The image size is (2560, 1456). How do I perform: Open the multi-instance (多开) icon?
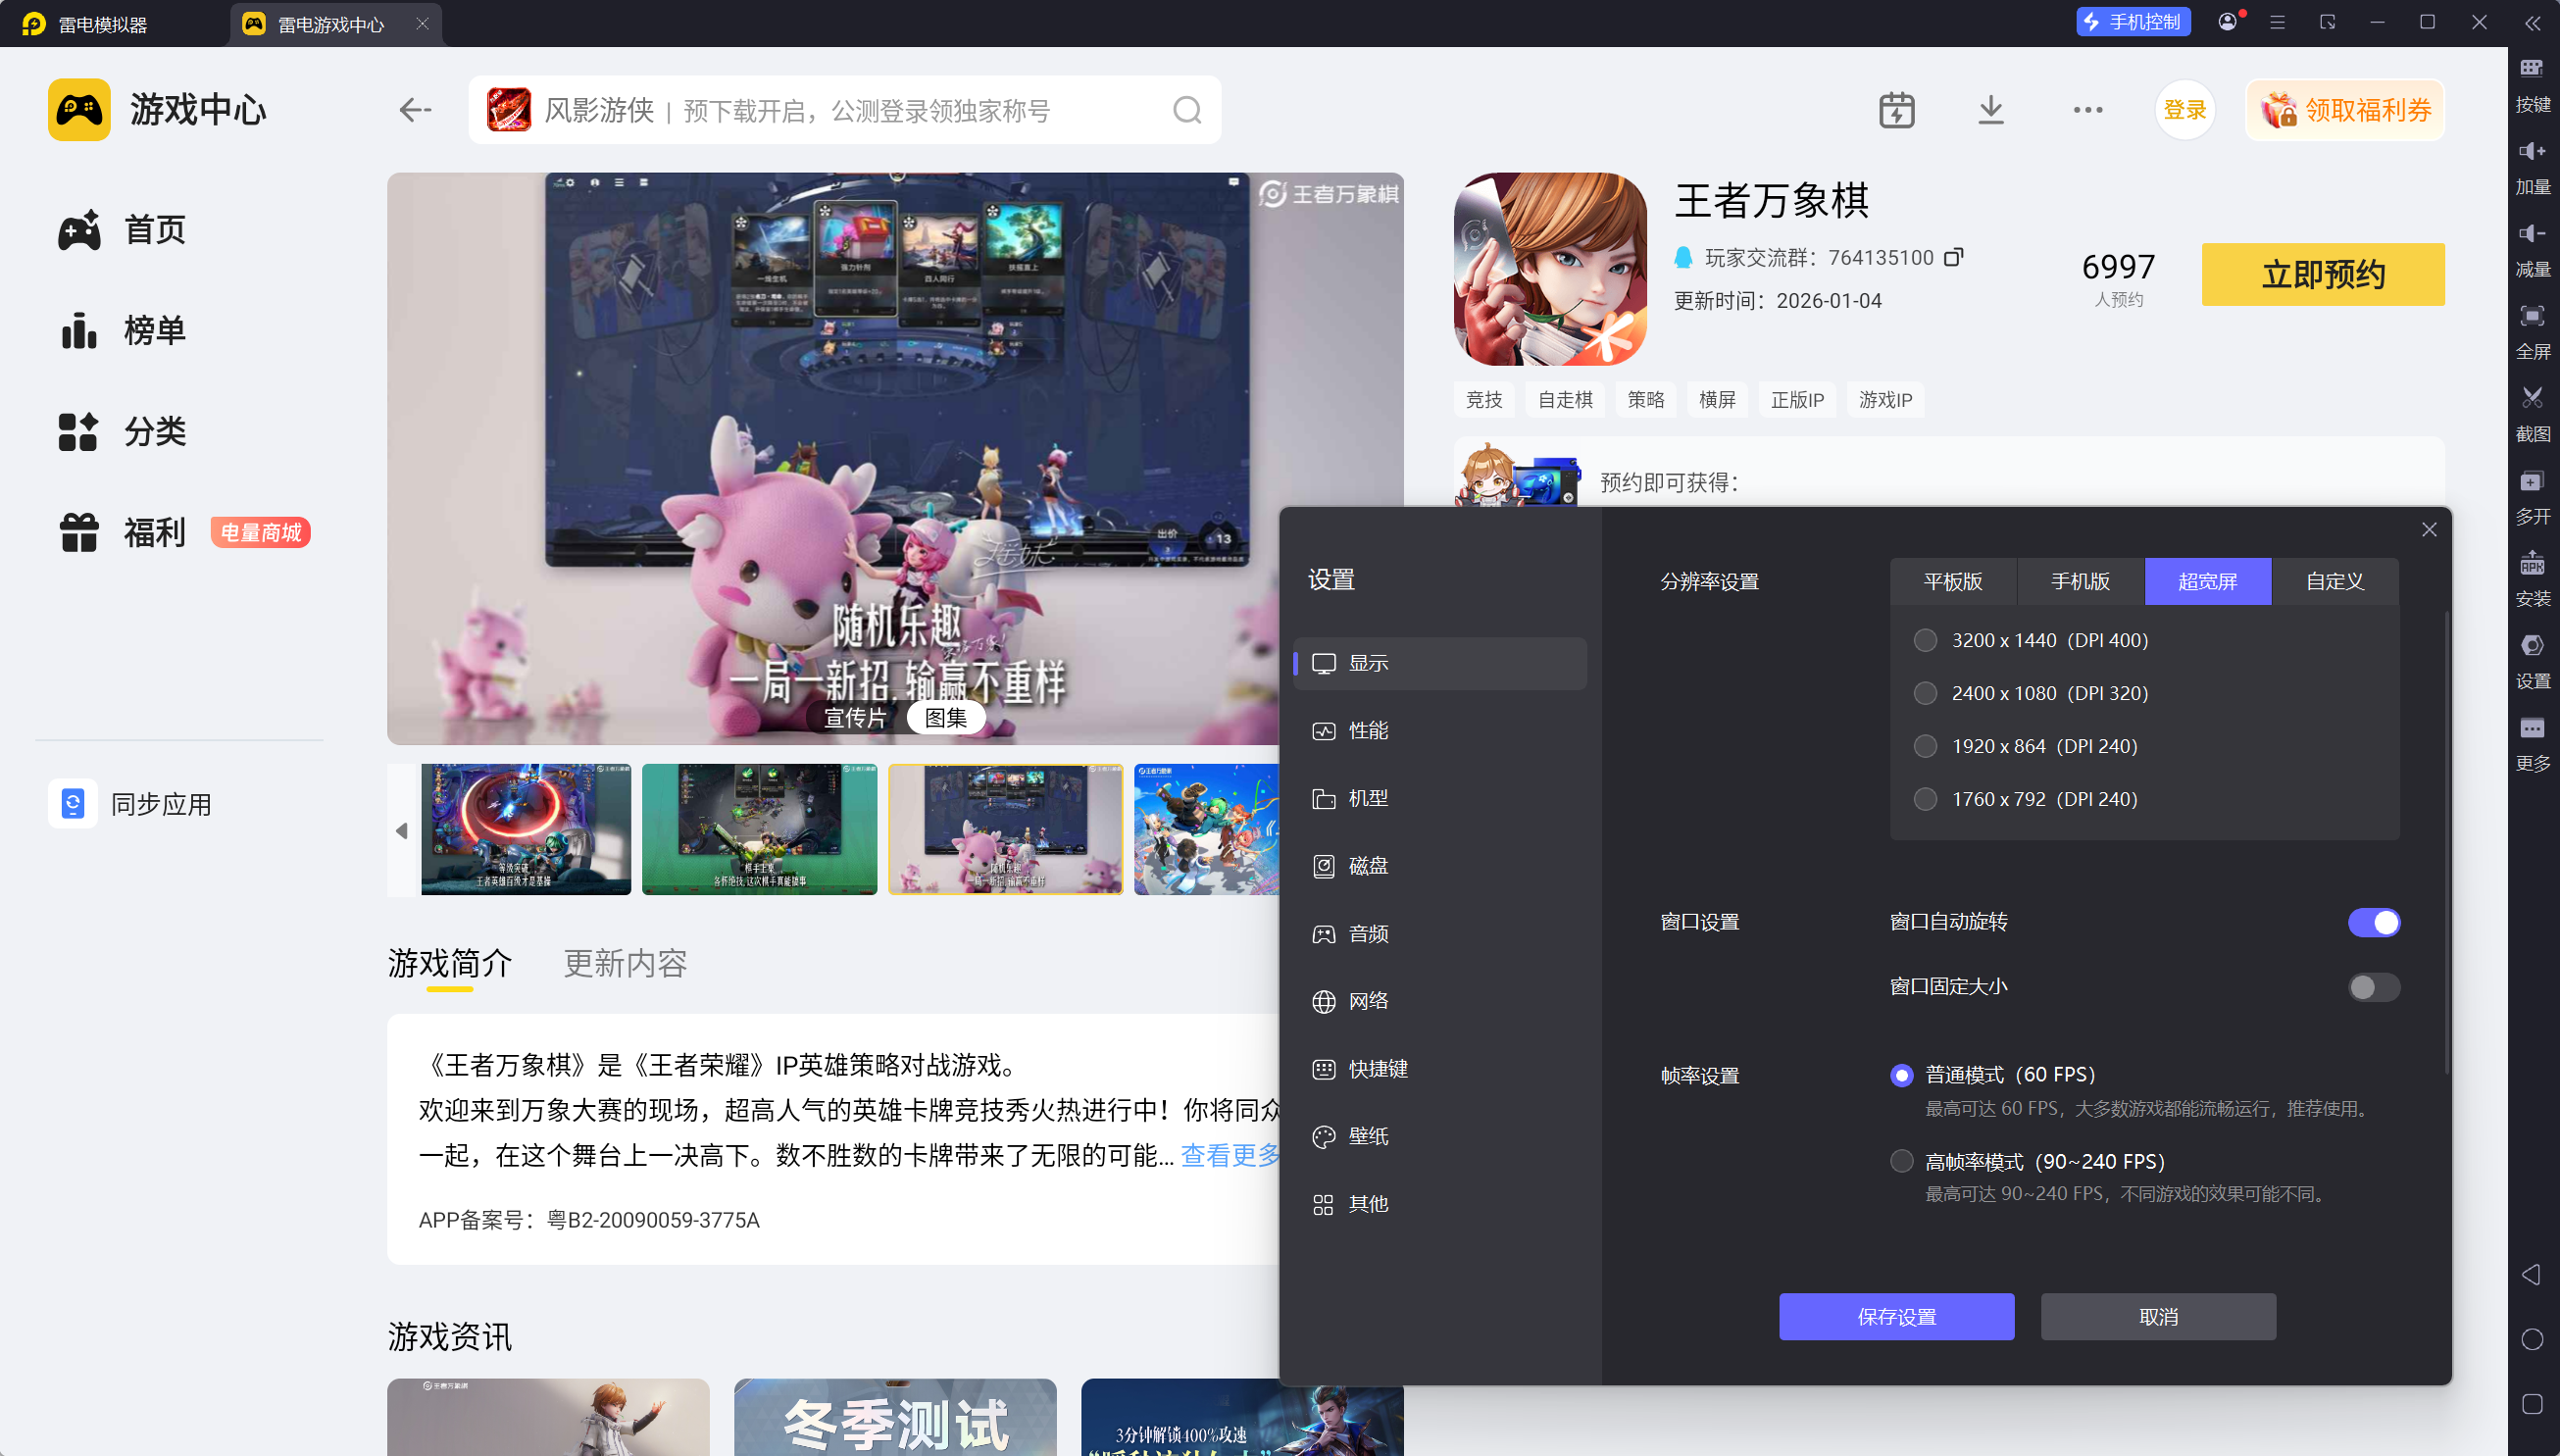coord(2531,482)
